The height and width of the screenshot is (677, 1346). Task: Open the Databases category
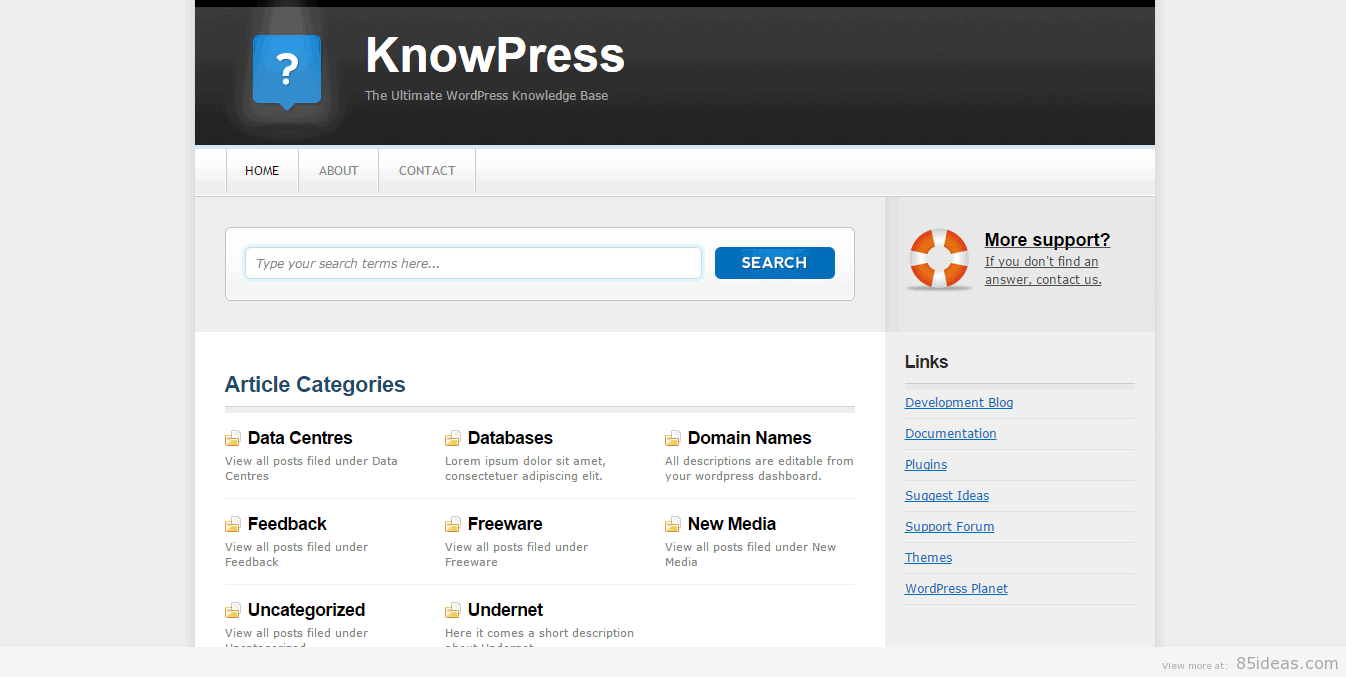click(510, 438)
